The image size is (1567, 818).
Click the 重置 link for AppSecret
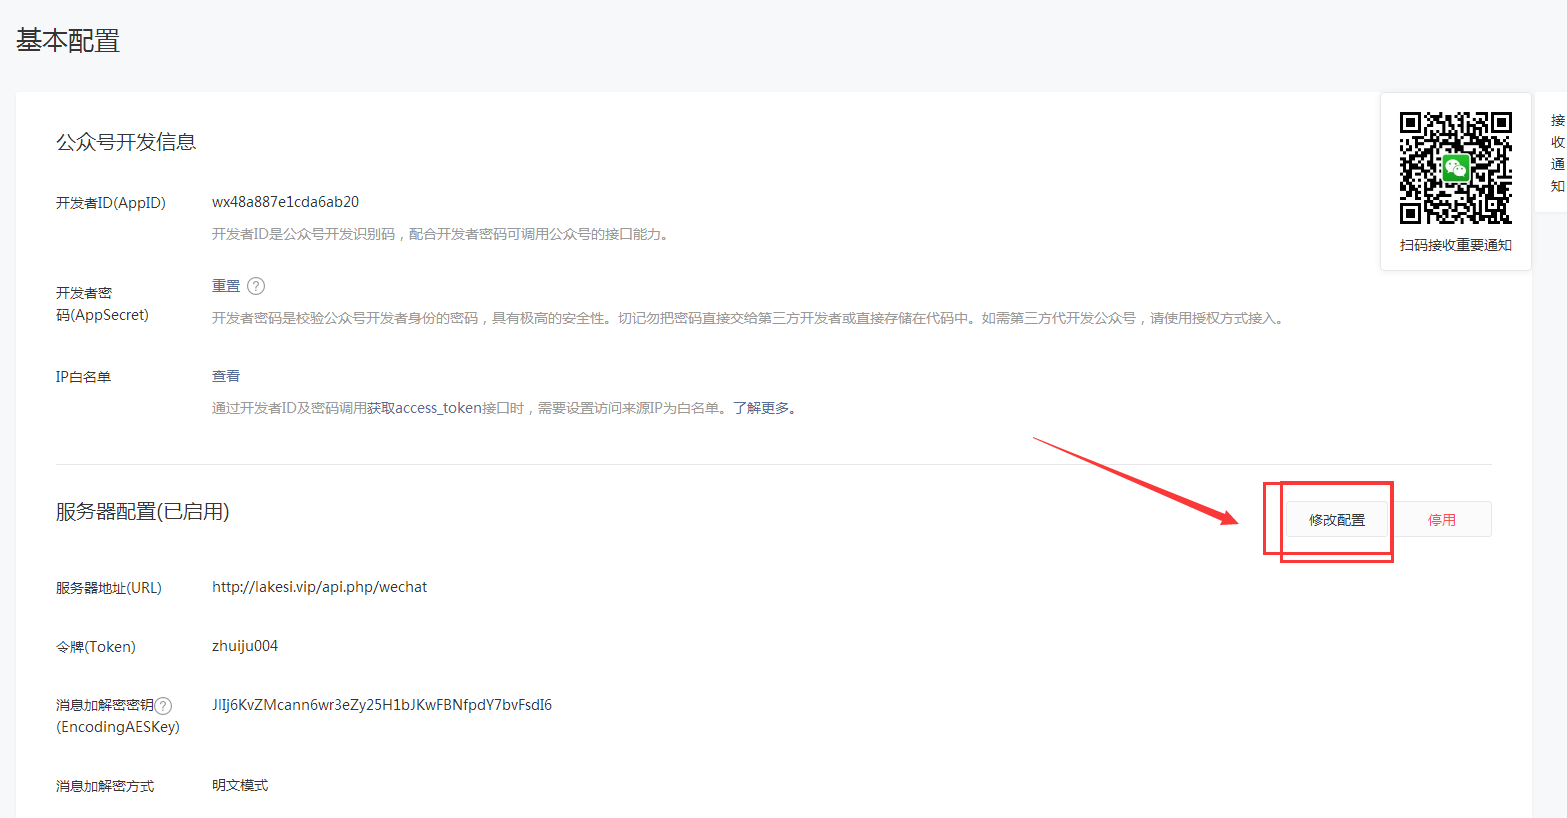click(x=226, y=286)
